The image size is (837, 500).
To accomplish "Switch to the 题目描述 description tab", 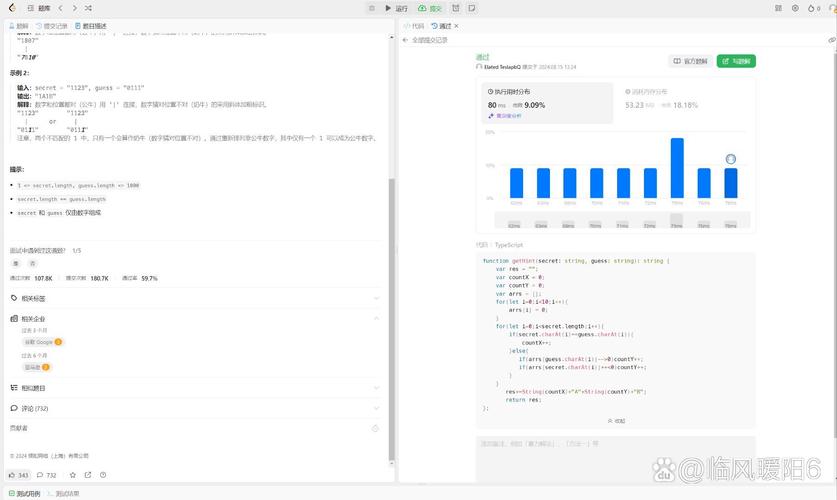I will point(91,26).
